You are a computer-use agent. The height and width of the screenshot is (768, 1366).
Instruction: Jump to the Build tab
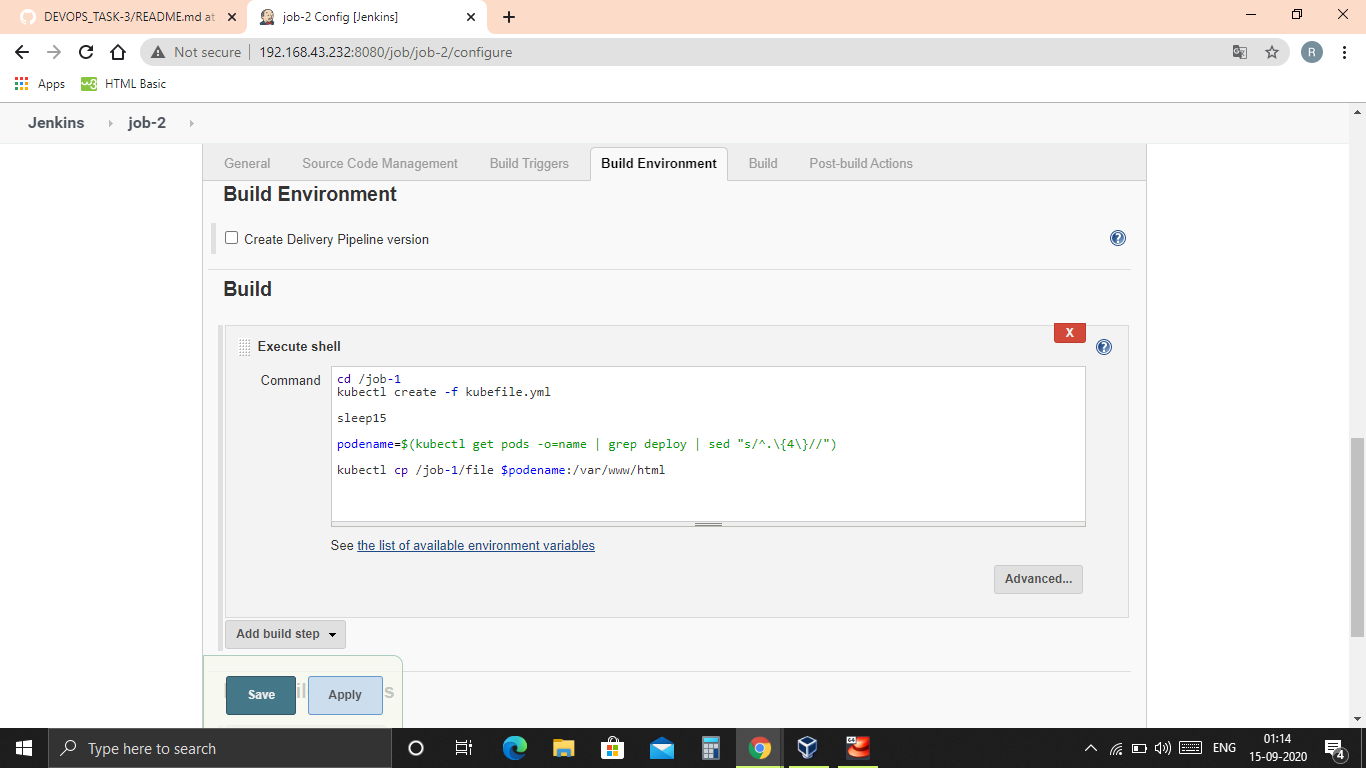(763, 163)
